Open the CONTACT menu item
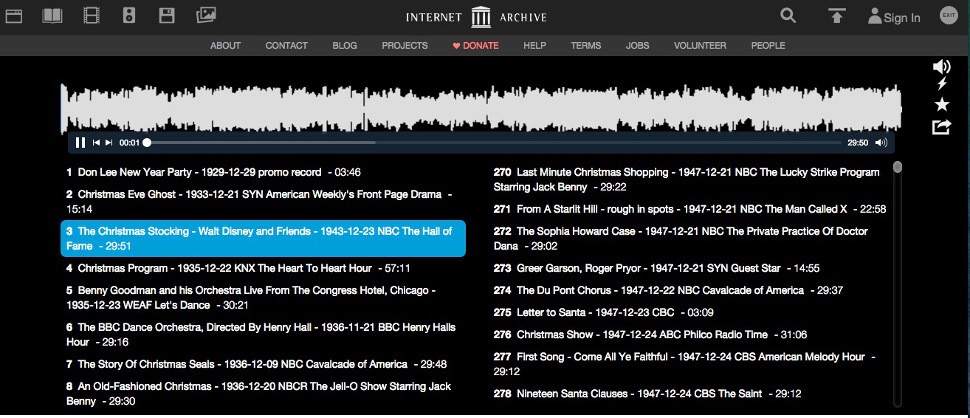Image resolution: width=970 pixels, height=418 pixels. [x=286, y=46]
